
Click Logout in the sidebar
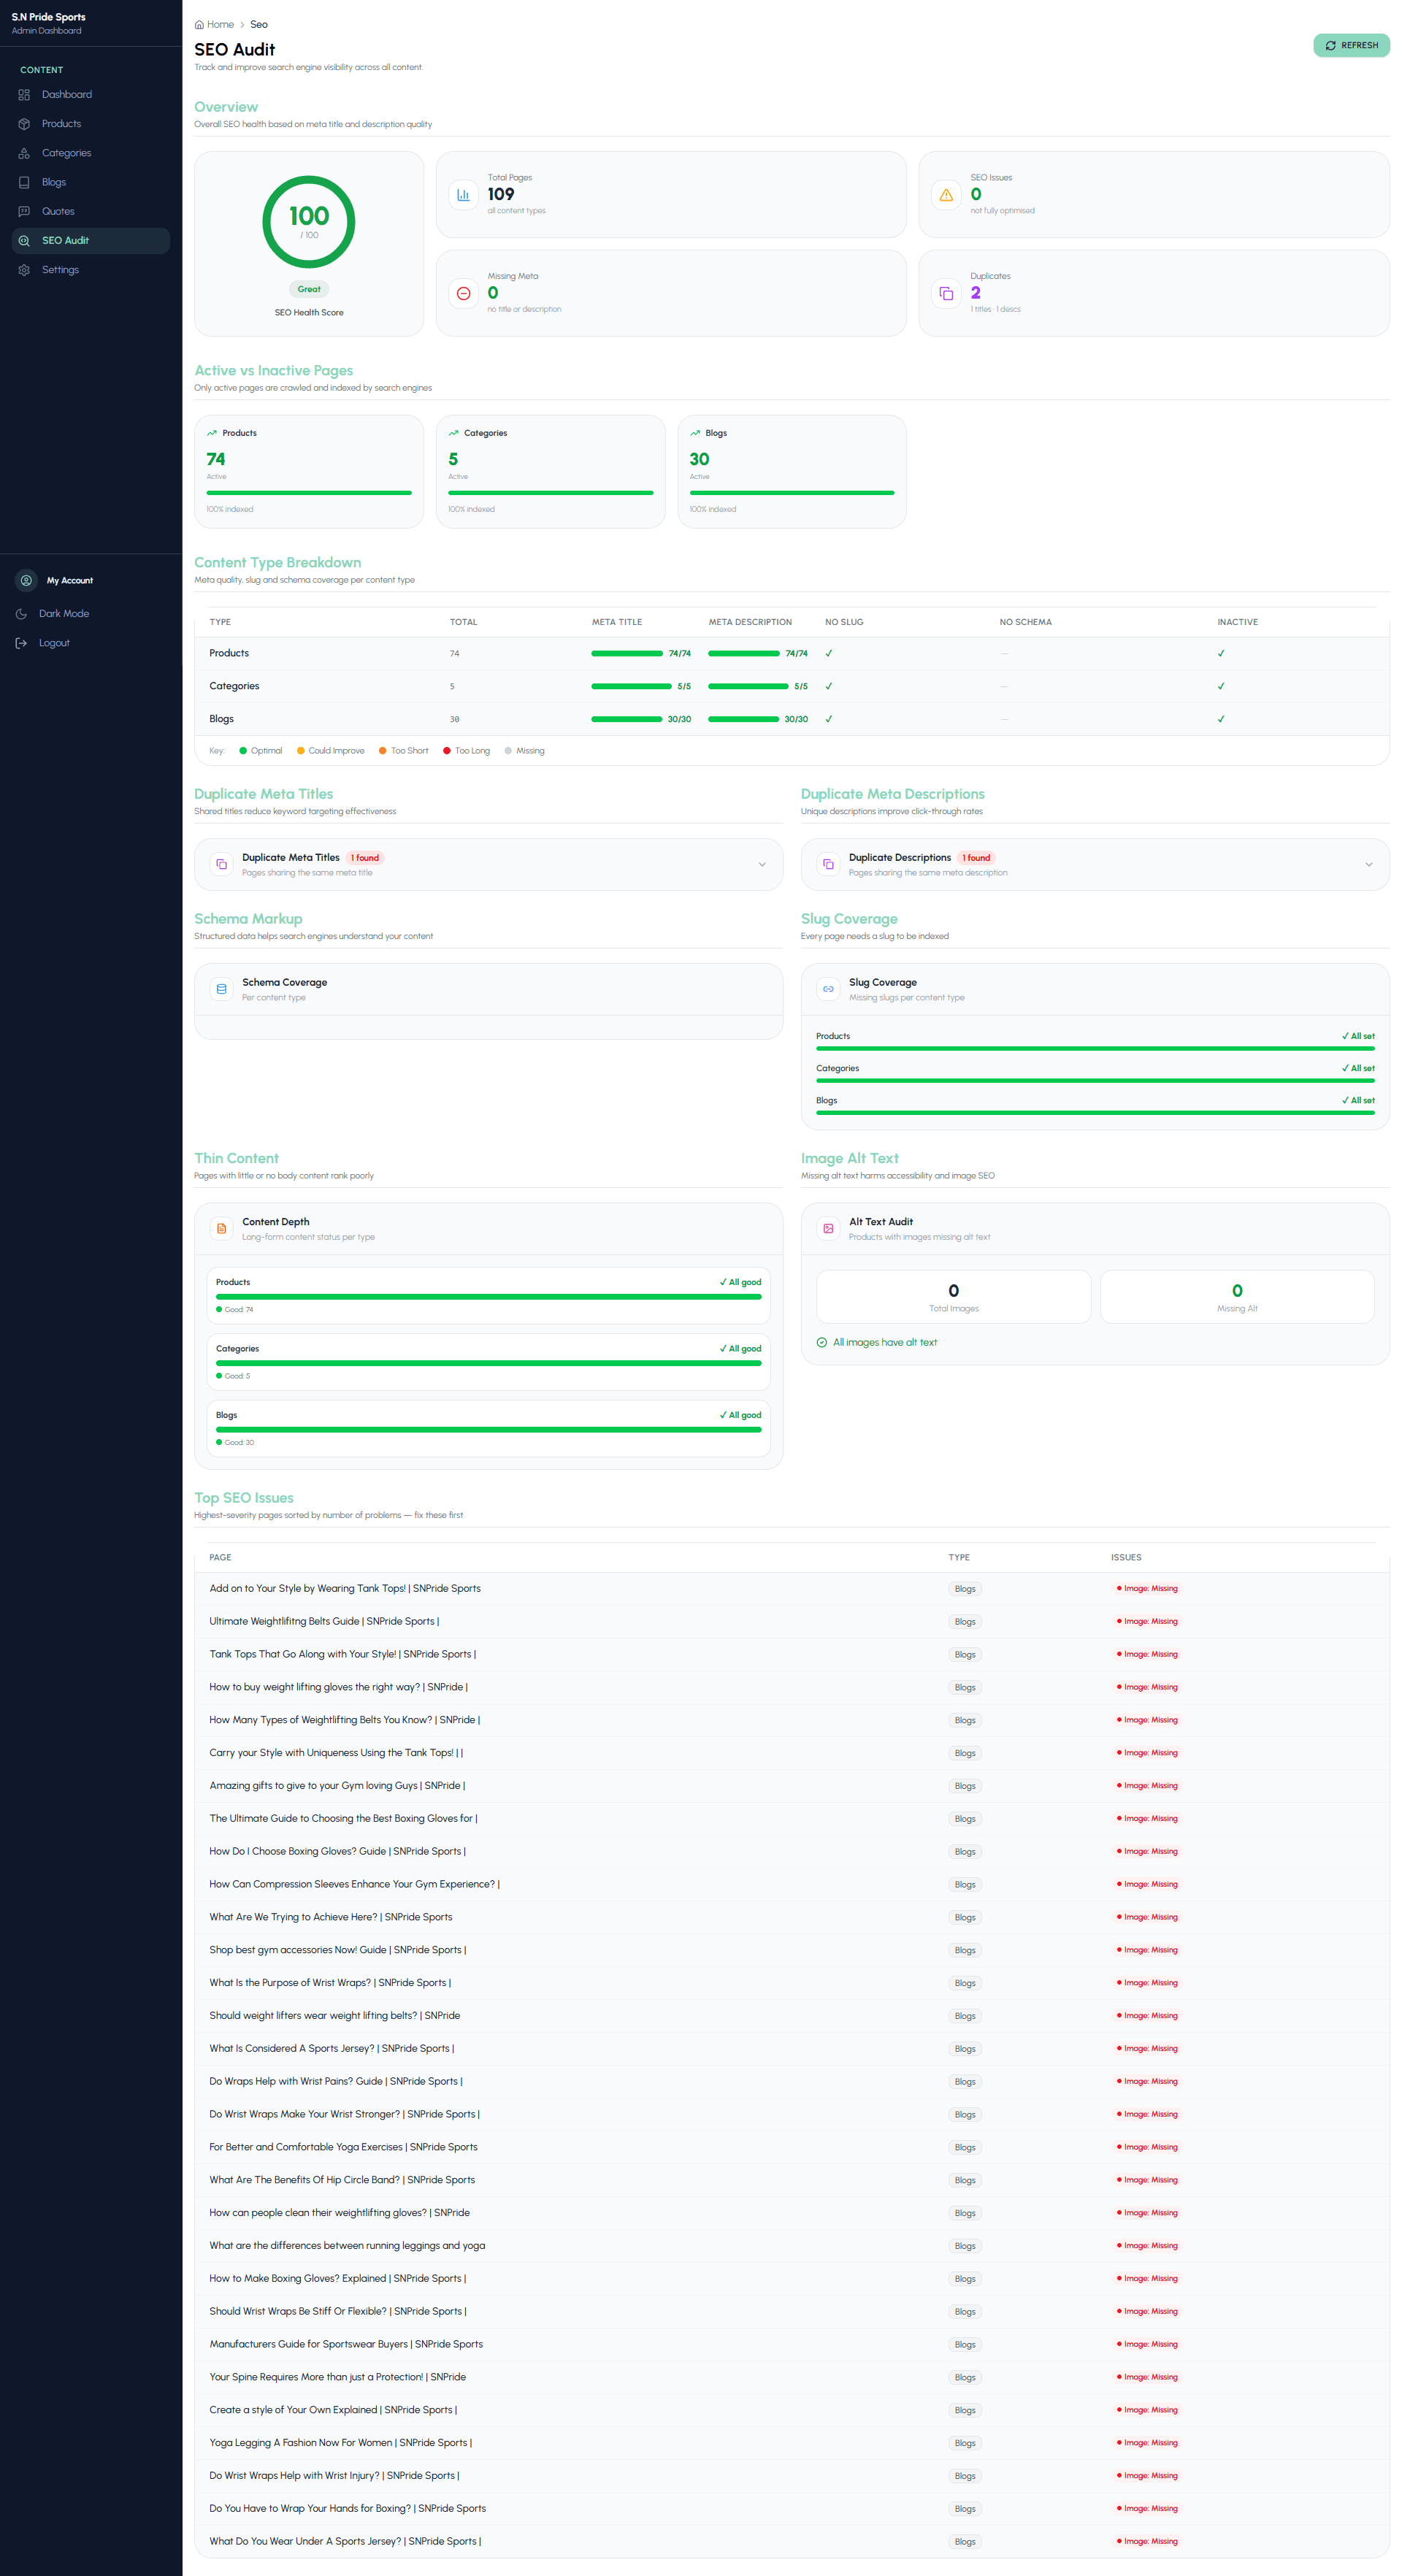click(54, 643)
